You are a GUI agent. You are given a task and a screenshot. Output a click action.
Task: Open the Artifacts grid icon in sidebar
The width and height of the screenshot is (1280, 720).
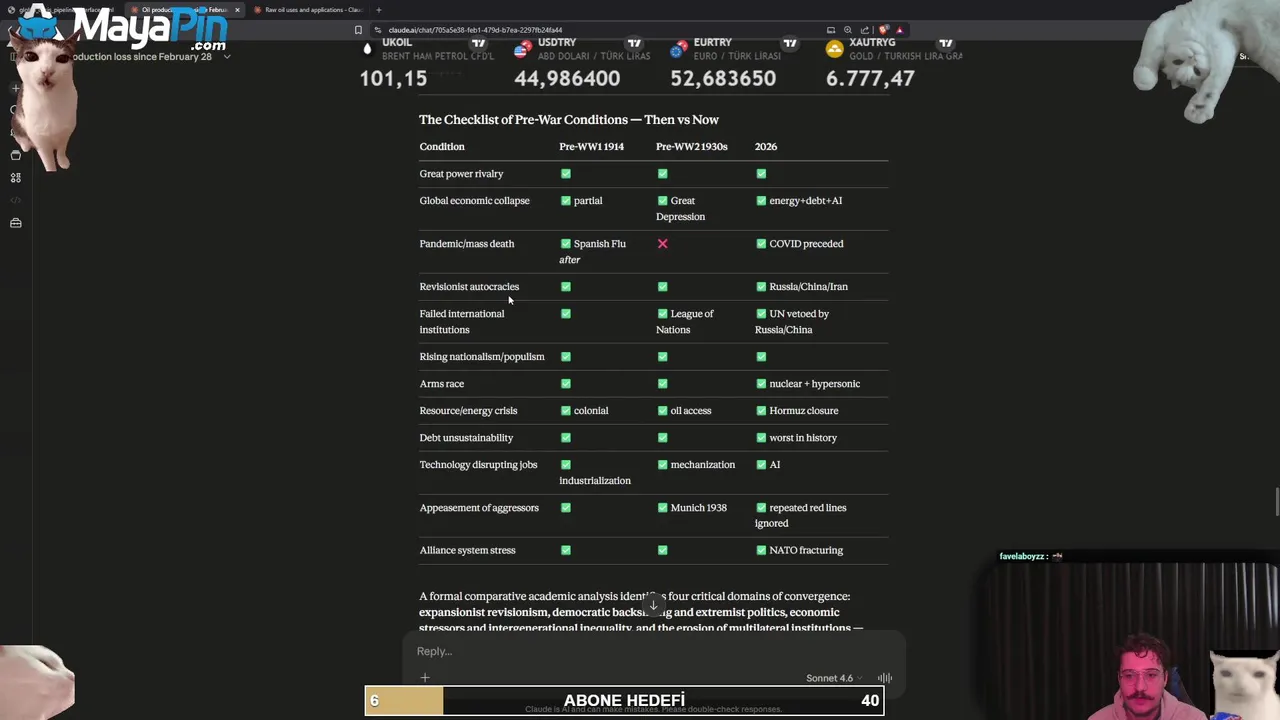tap(15, 178)
